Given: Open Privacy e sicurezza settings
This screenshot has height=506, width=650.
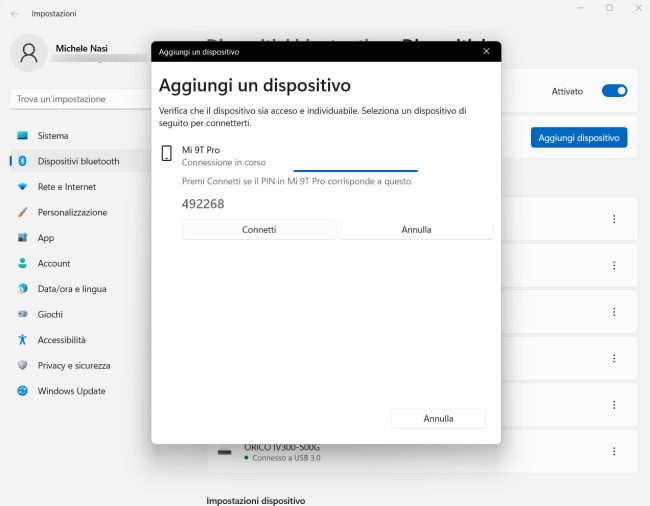Looking at the screenshot, I should point(73,365).
